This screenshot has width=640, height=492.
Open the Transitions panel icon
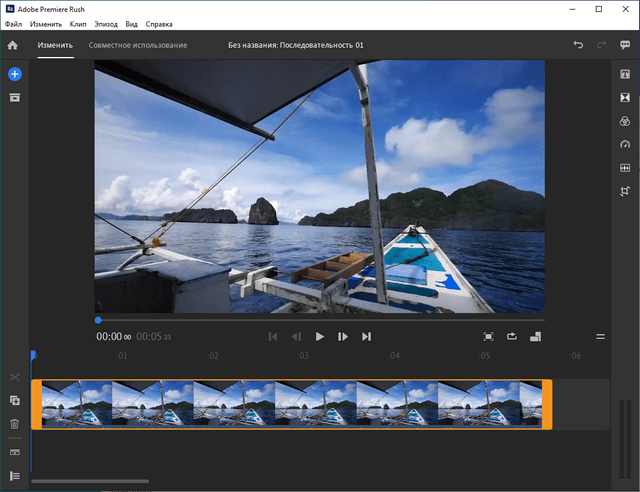click(x=624, y=97)
